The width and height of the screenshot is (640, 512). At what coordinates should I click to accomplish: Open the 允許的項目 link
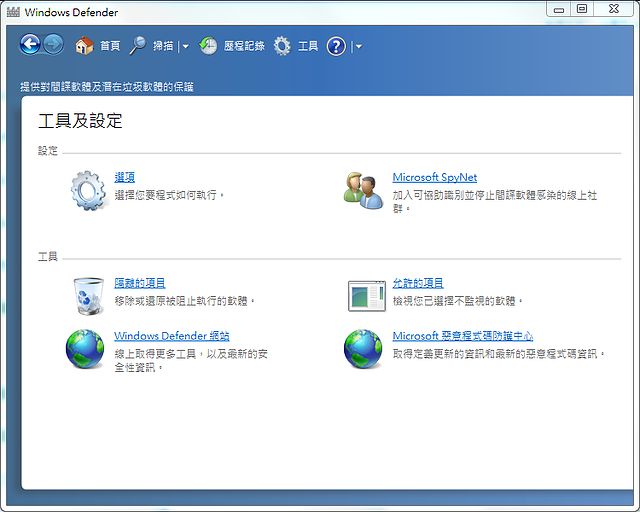pyautogui.click(x=418, y=283)
